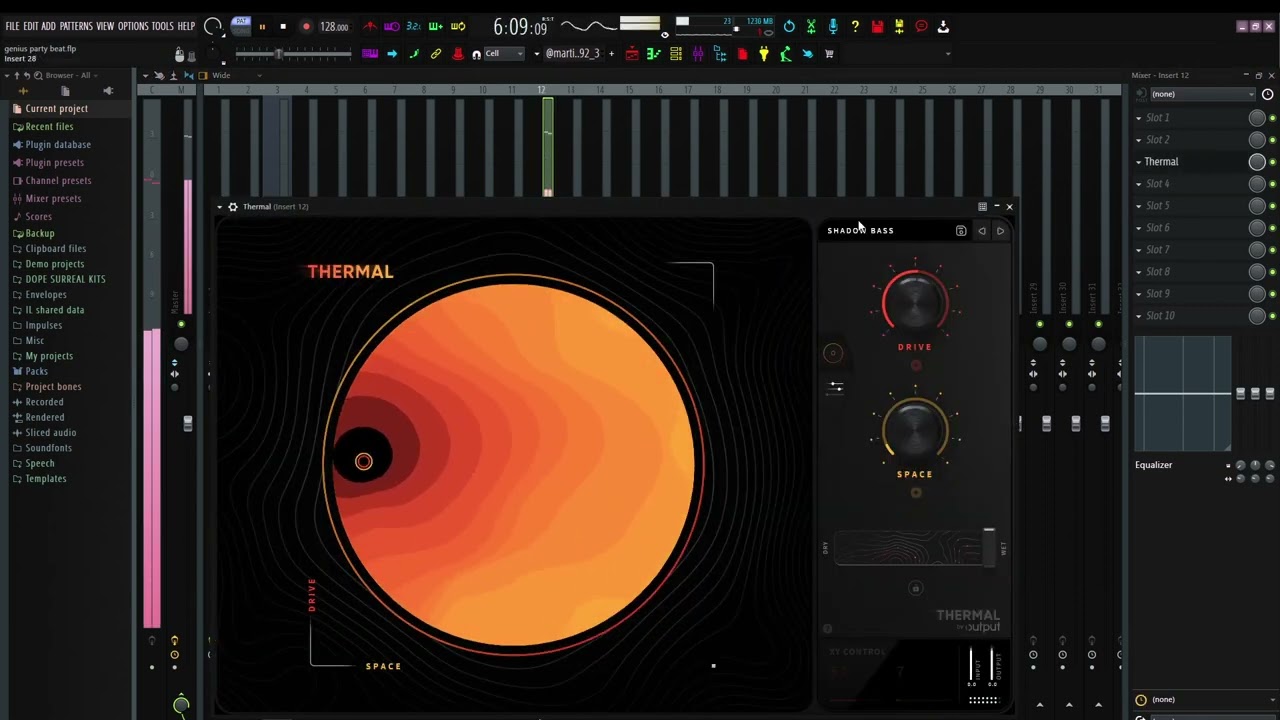Adjust the DRY/WET mix slider handle
Screen dimensions: 1280x720
point(989,547)
